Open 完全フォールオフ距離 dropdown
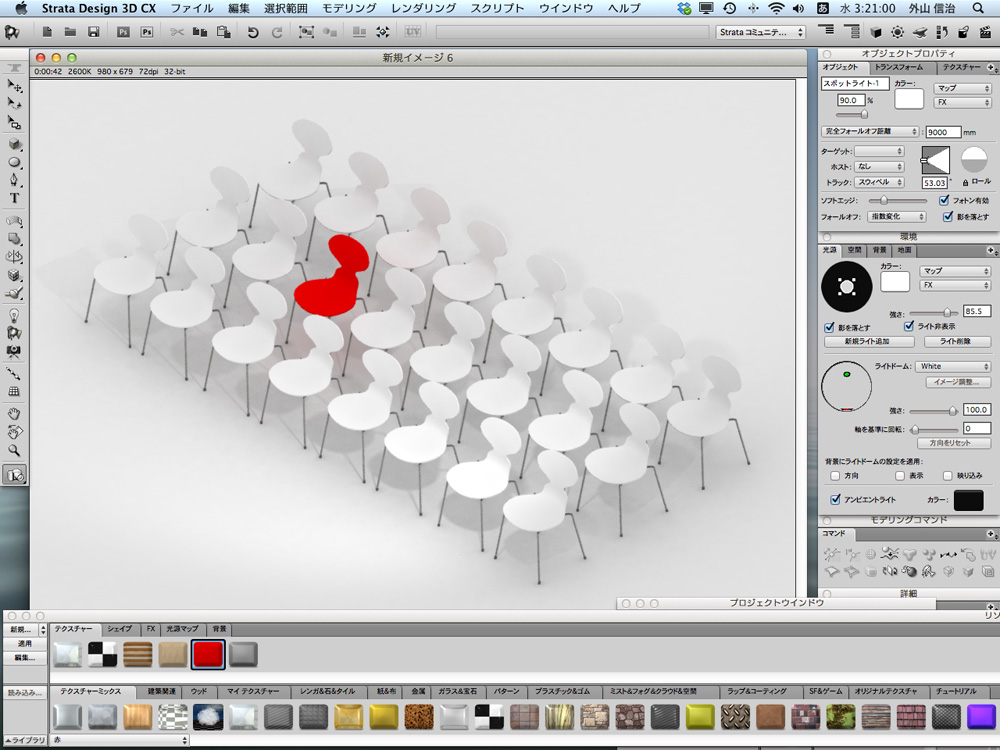 click(870, 131)
